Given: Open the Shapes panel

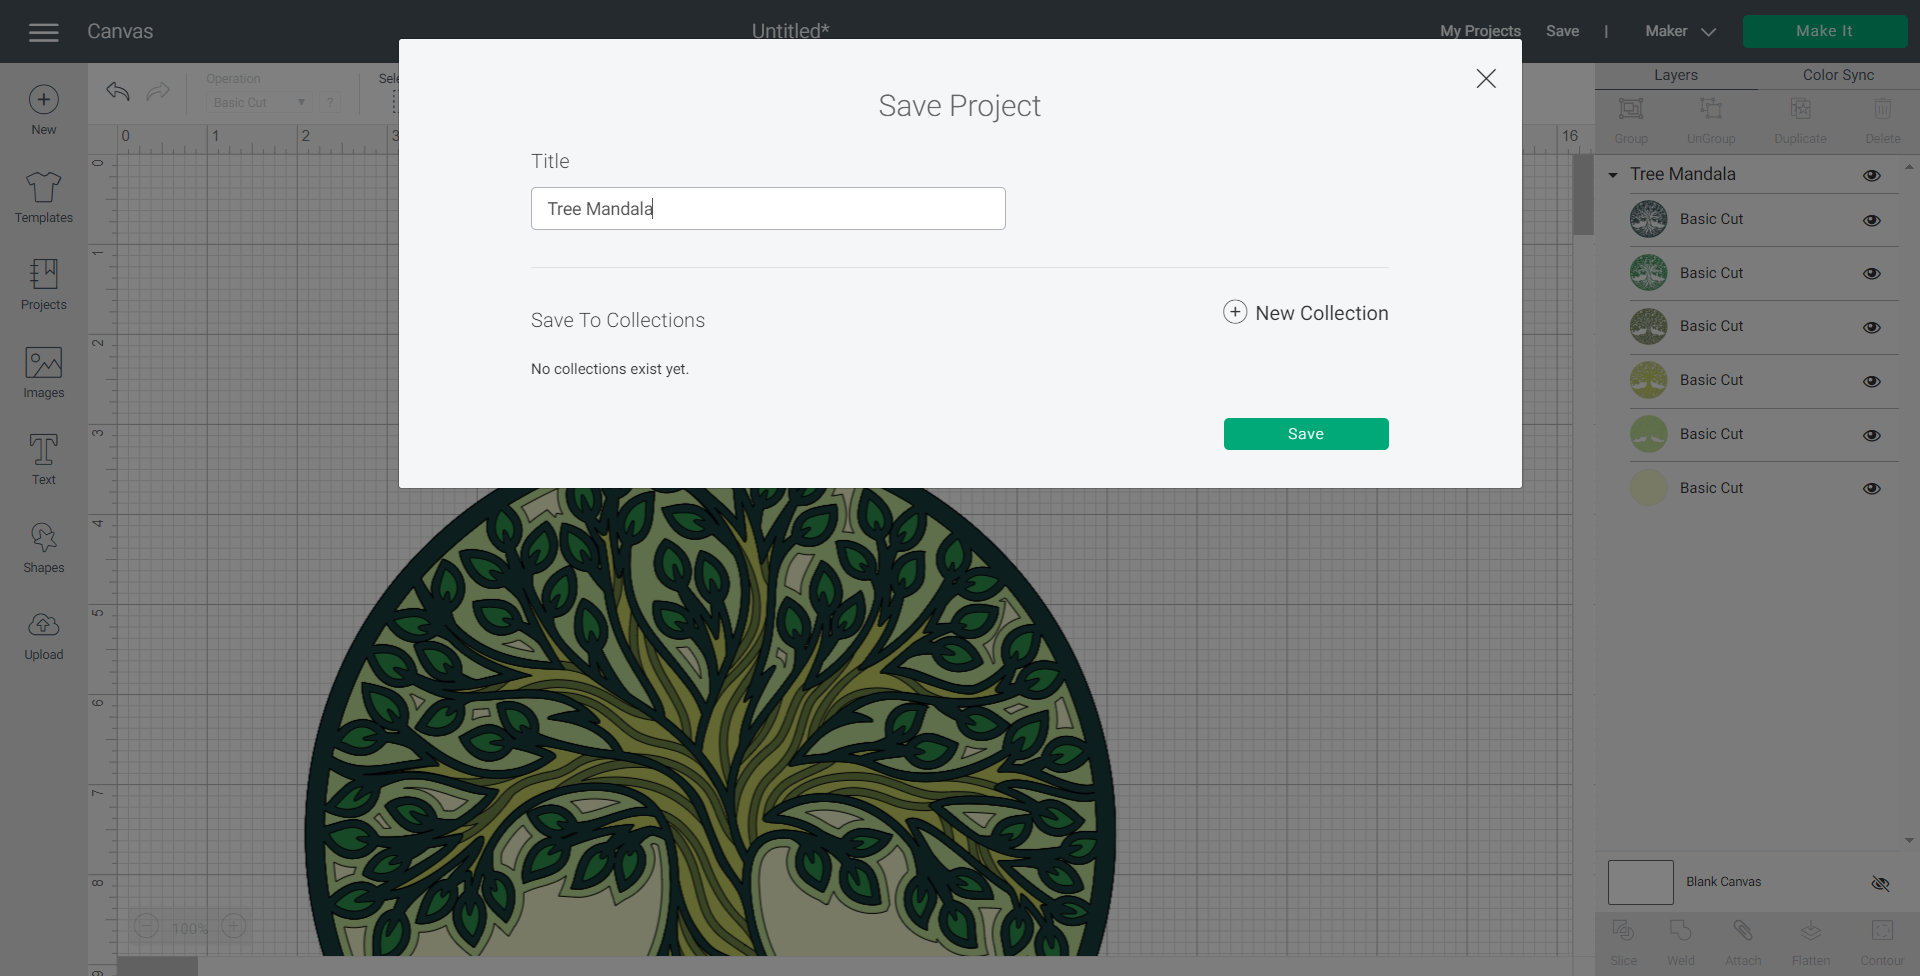Looking at the screenshot, I should (x=43, y=546).
